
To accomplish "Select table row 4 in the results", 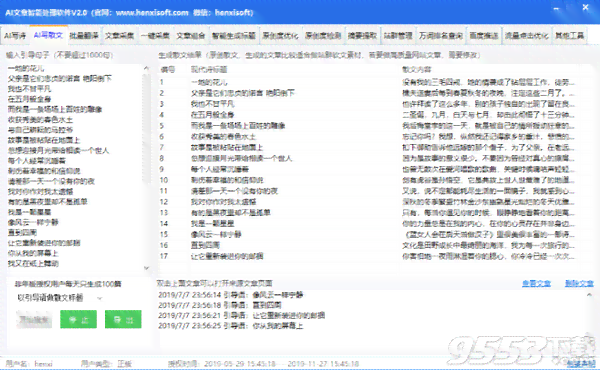I will pos(368,115).
